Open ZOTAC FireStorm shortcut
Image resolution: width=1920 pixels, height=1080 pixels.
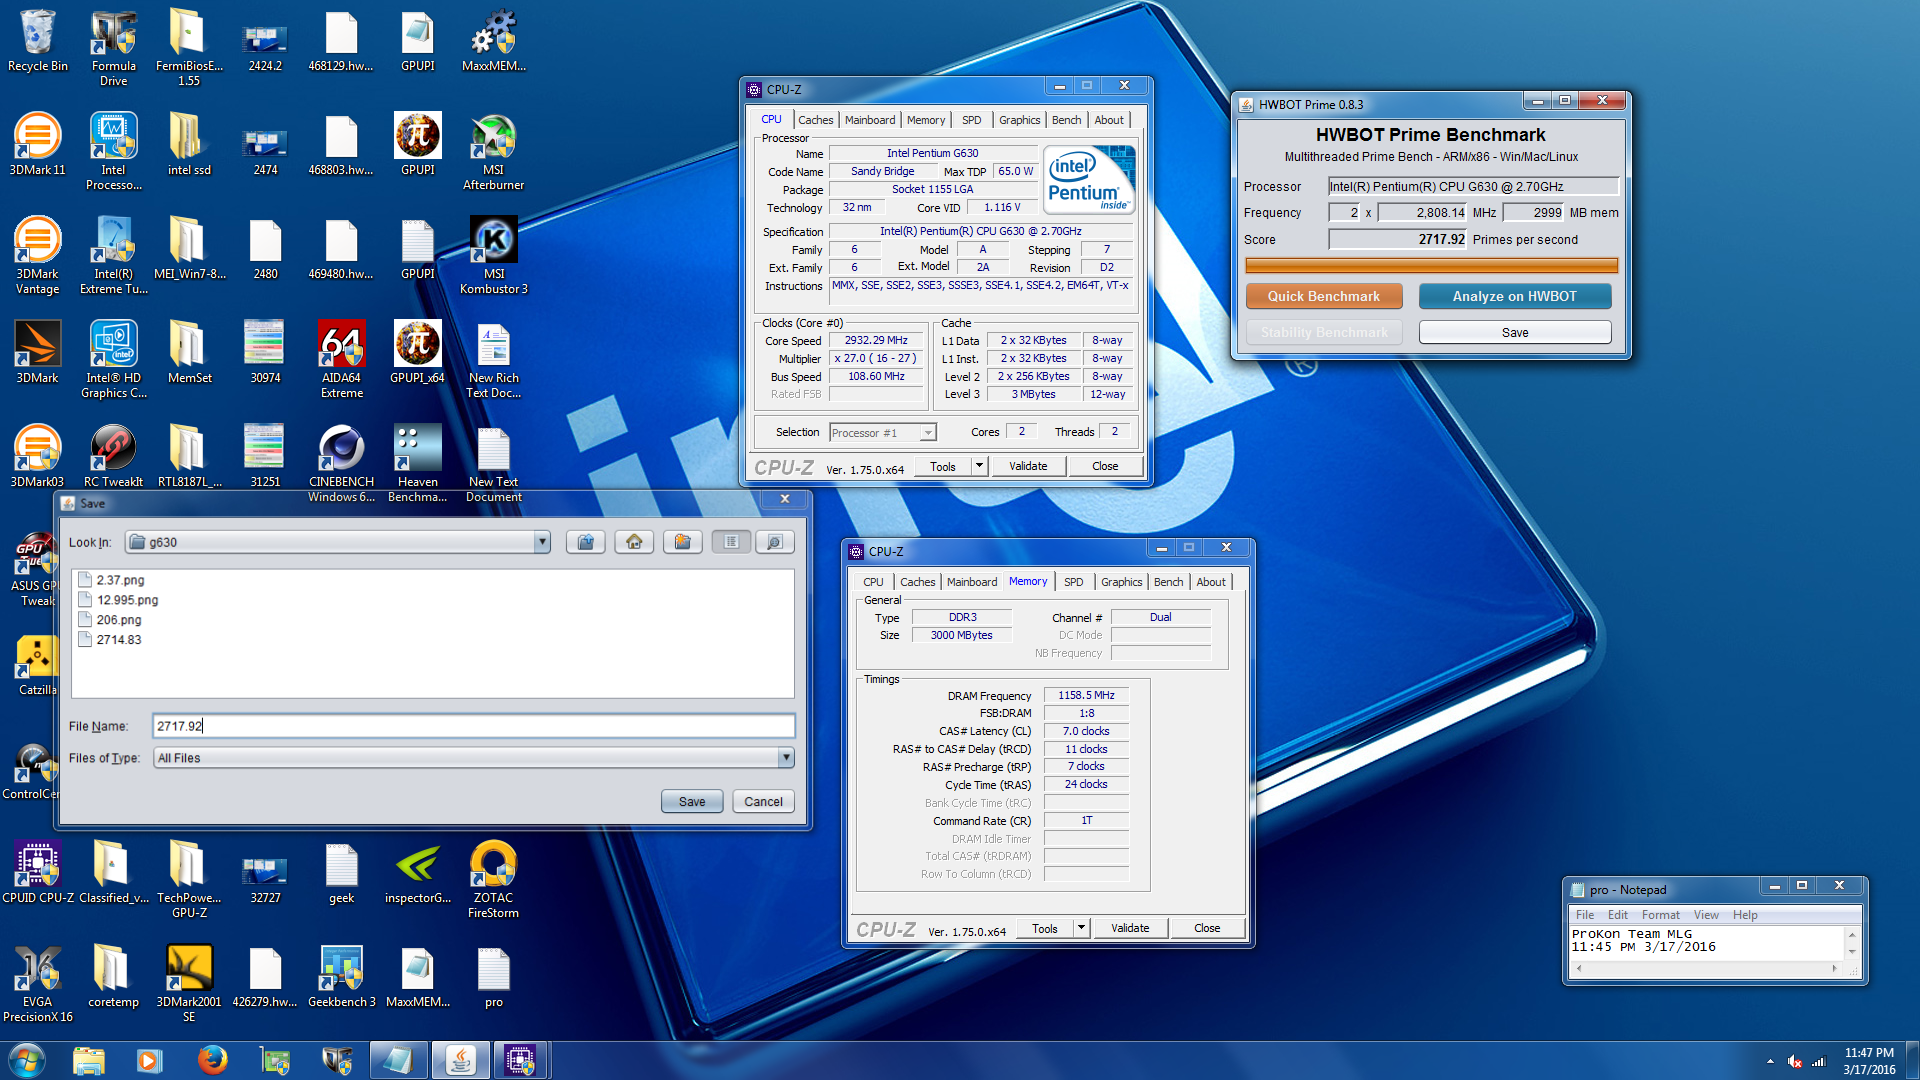(494, 880)
